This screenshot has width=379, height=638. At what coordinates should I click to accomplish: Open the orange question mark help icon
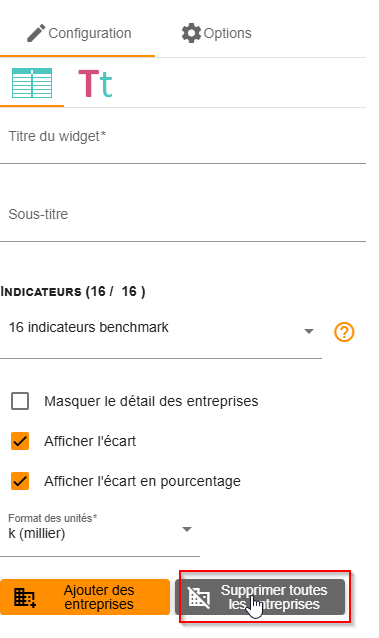[x=344, y=332]
